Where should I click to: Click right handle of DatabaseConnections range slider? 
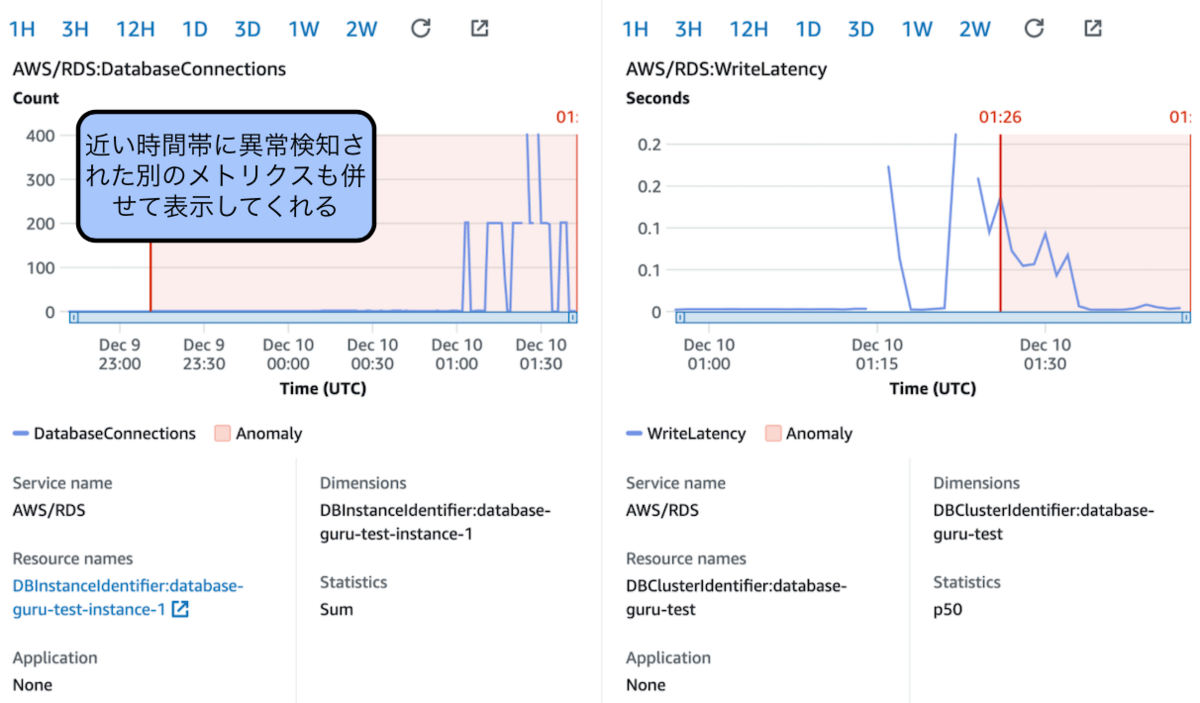(x=573, y=318)
